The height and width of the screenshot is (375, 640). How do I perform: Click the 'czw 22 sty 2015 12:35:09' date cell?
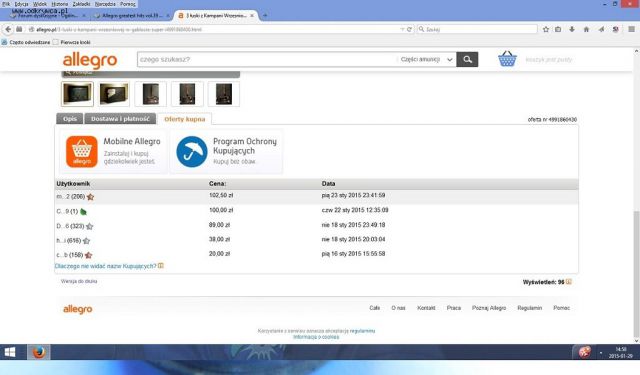pos(355,210)
